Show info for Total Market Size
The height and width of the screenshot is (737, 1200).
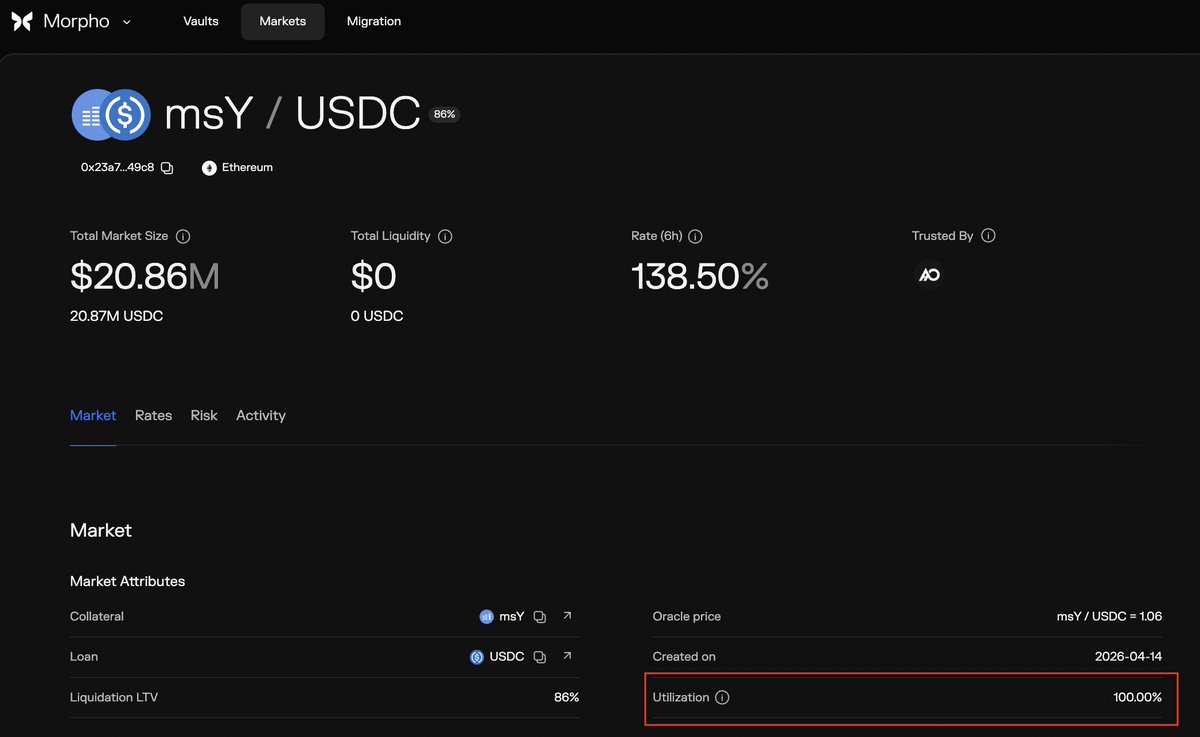(x=183, y=237)
